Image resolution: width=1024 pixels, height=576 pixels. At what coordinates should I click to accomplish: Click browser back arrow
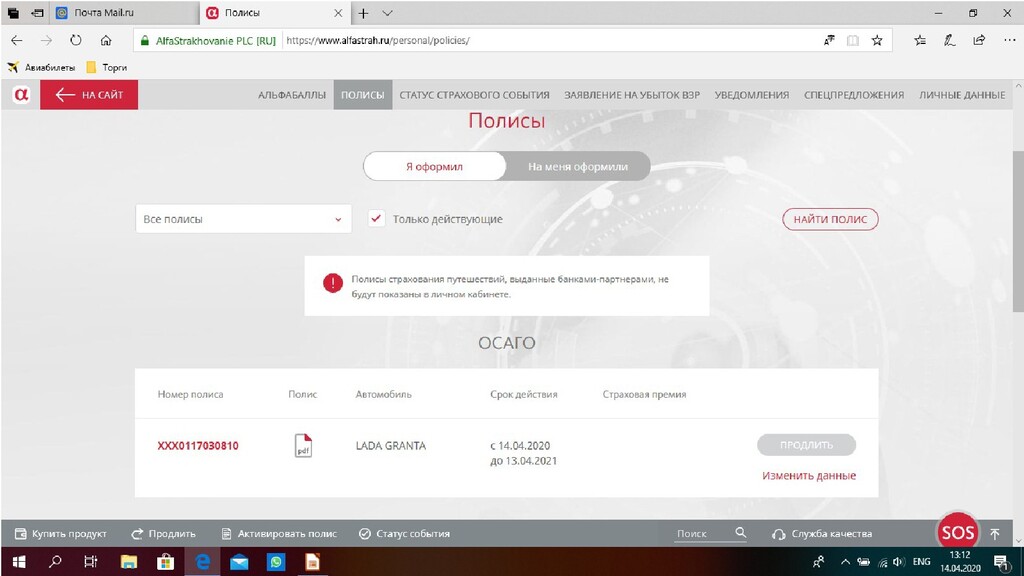[x=17, y=40]
